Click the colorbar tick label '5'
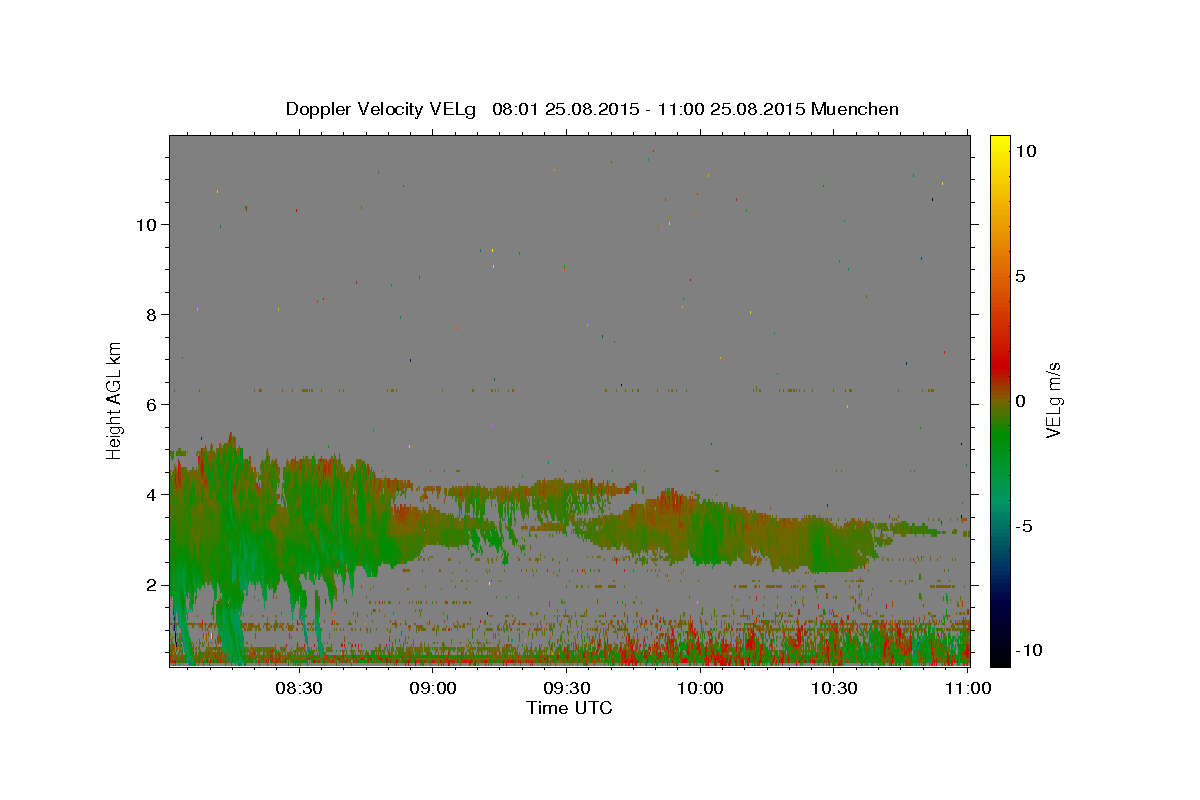The width and height of the screenshot is (1200, 800). 1020,276
